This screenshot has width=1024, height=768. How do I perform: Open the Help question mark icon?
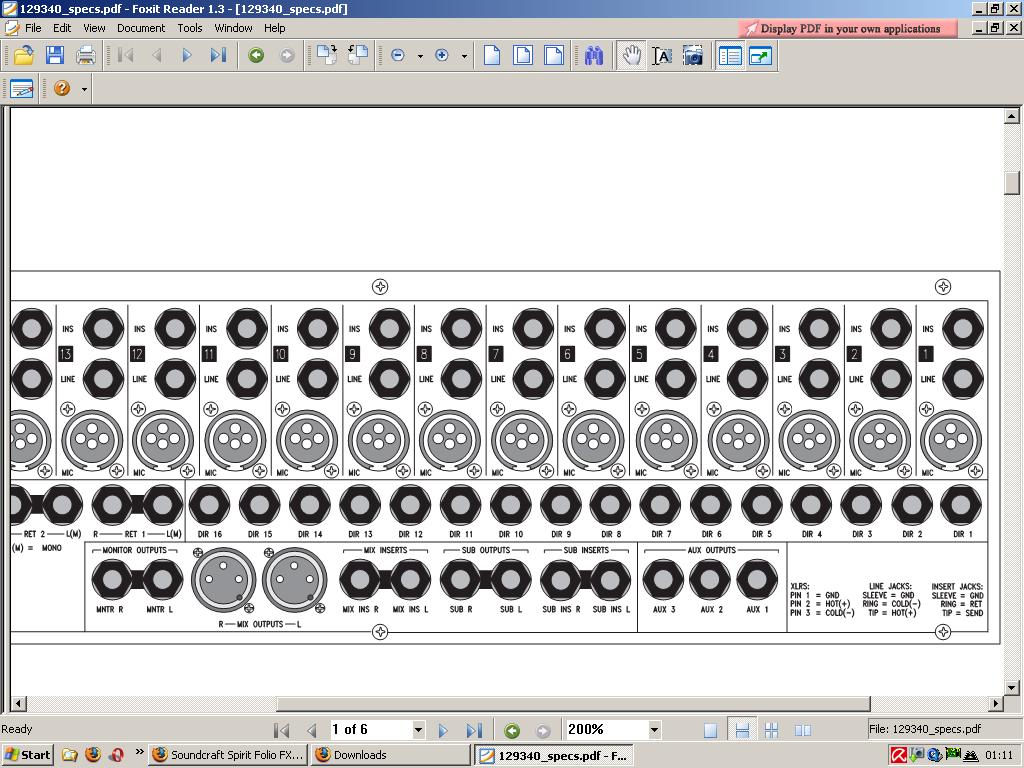(x=62, y=88)
